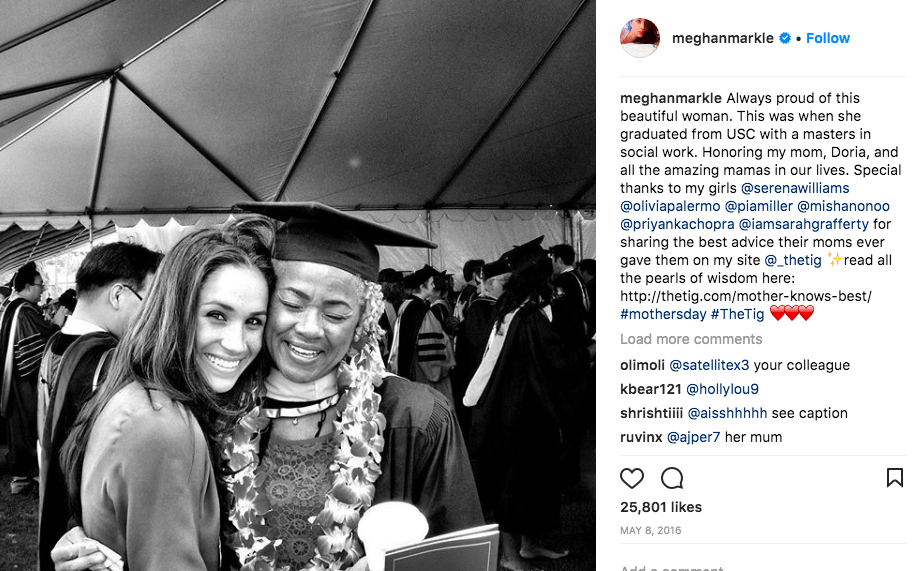This screenshot has height=571, width=922.
Task: Open @piamiller mention link
Action: (x=759, y=206)
